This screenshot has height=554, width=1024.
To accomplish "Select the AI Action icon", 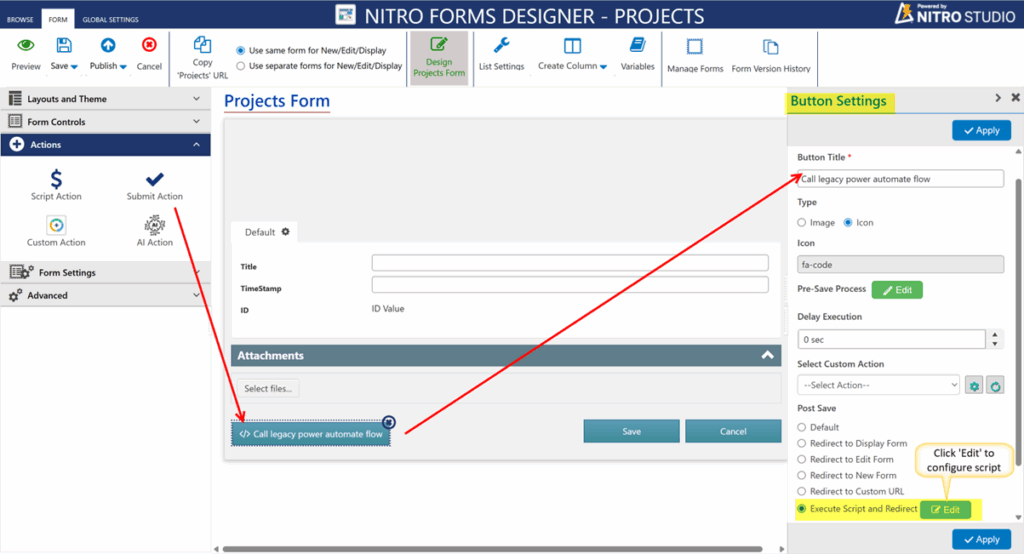I will tap(154, 225).
